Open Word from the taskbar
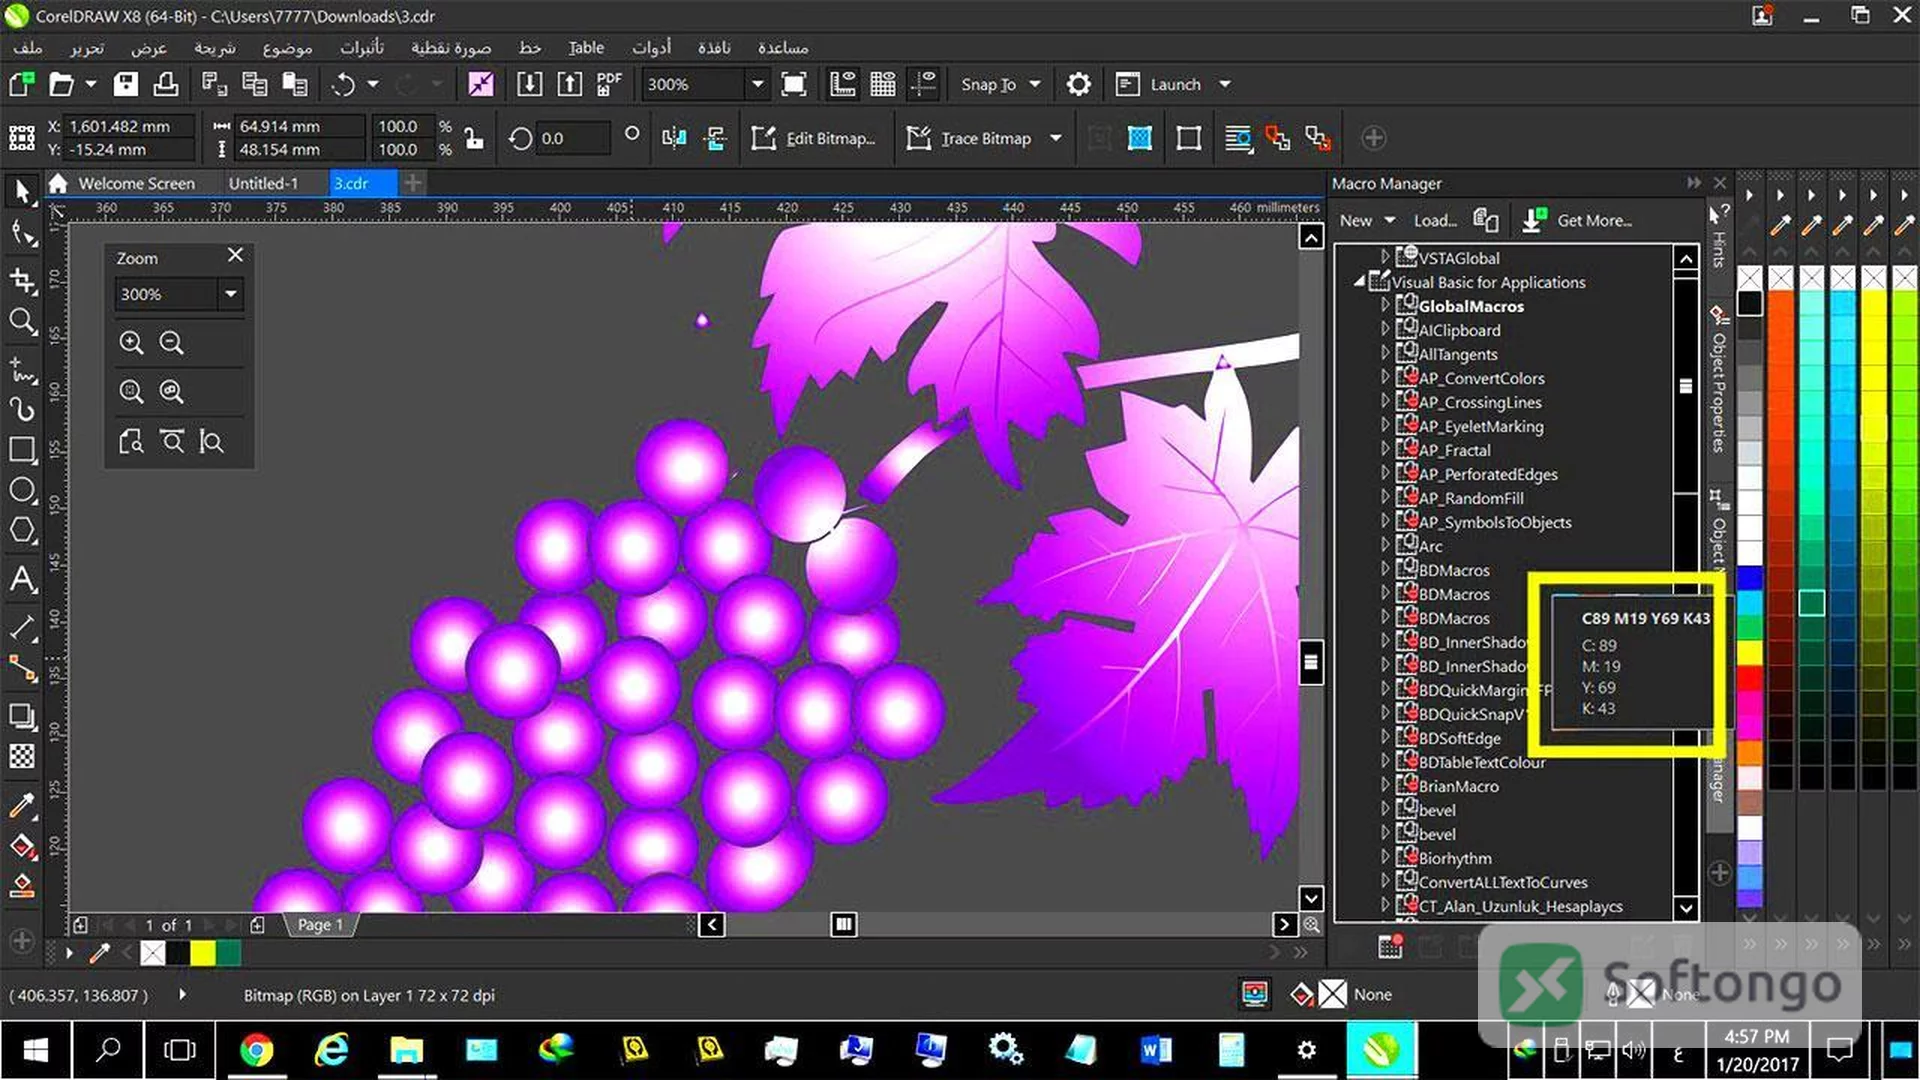Image resolution: width=1920 pixels, height=1080 pixels. click(1155, 1050)
